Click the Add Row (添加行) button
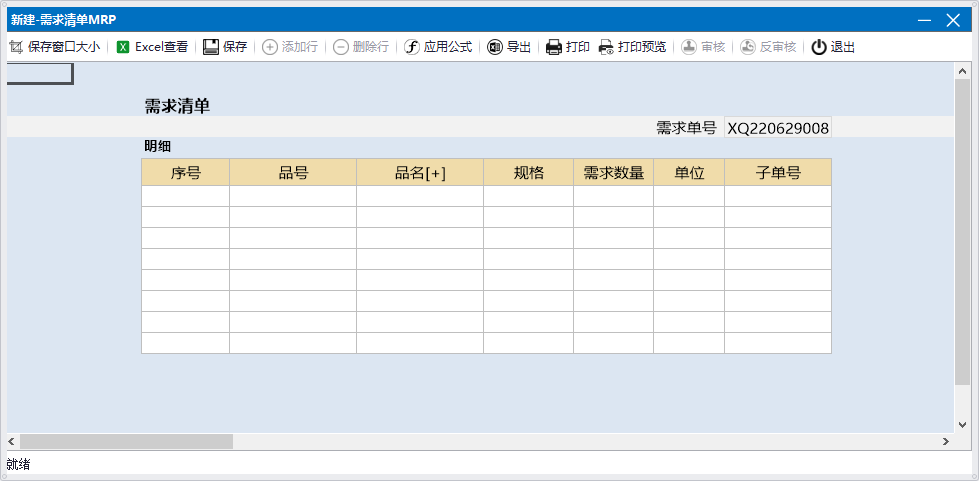The image size is (979, 481). point(290,47)
